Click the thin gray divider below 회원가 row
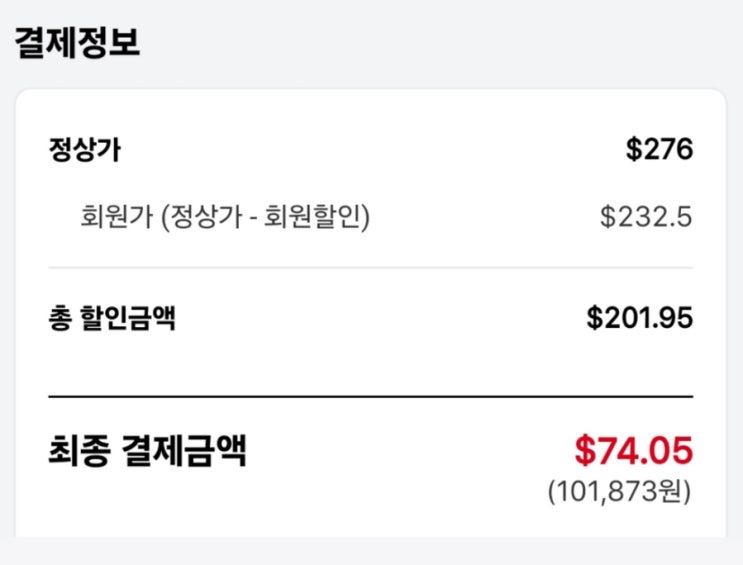743x565 pixels. (370, 267)
